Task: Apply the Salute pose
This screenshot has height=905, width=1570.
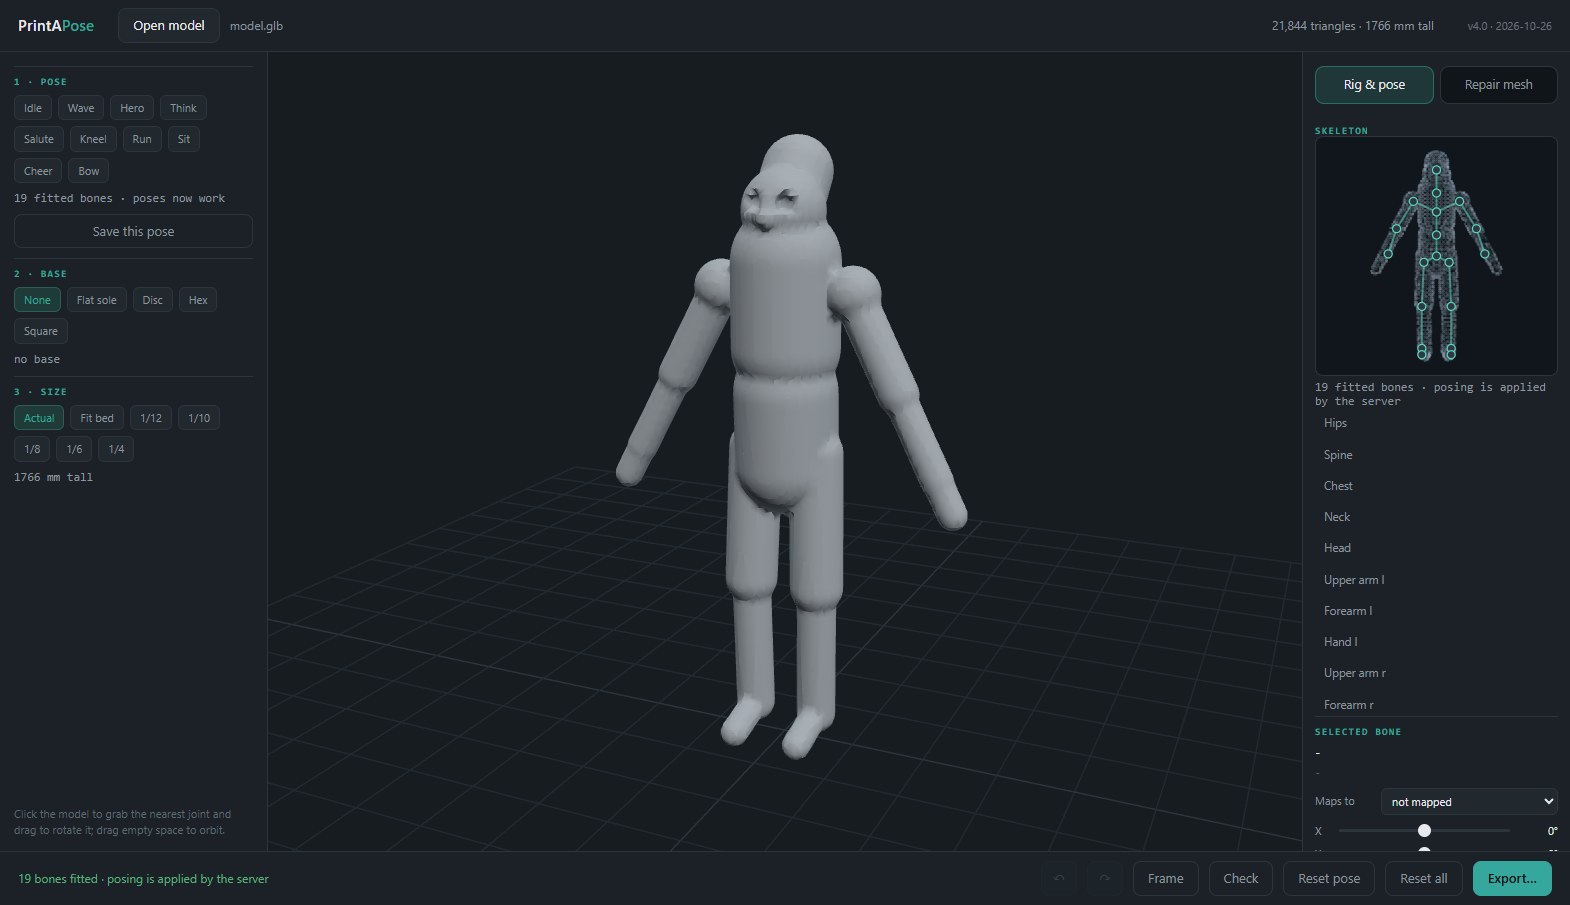Action: [x=39, y=139]
